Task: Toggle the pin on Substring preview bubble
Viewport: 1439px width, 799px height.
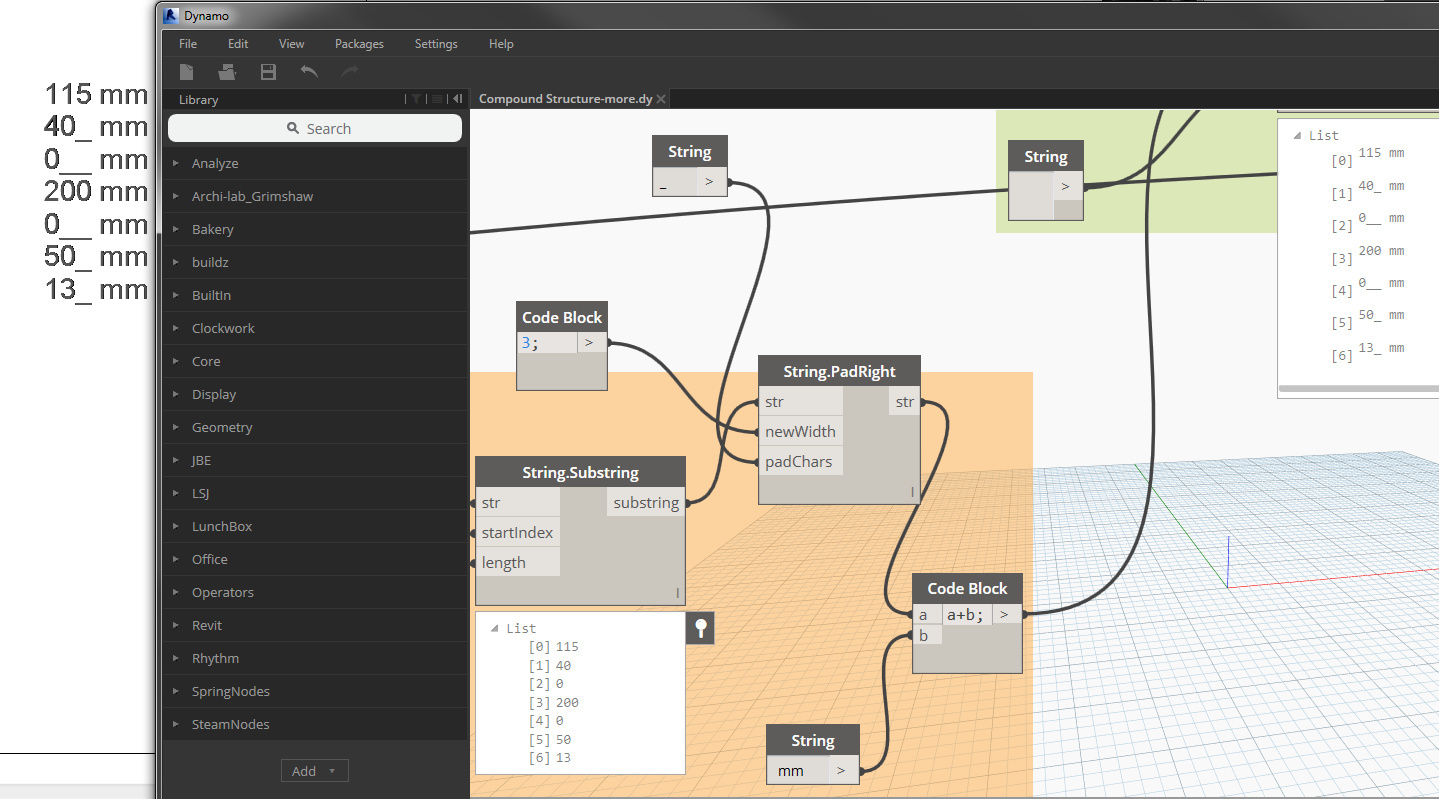Action: (701, 628)
